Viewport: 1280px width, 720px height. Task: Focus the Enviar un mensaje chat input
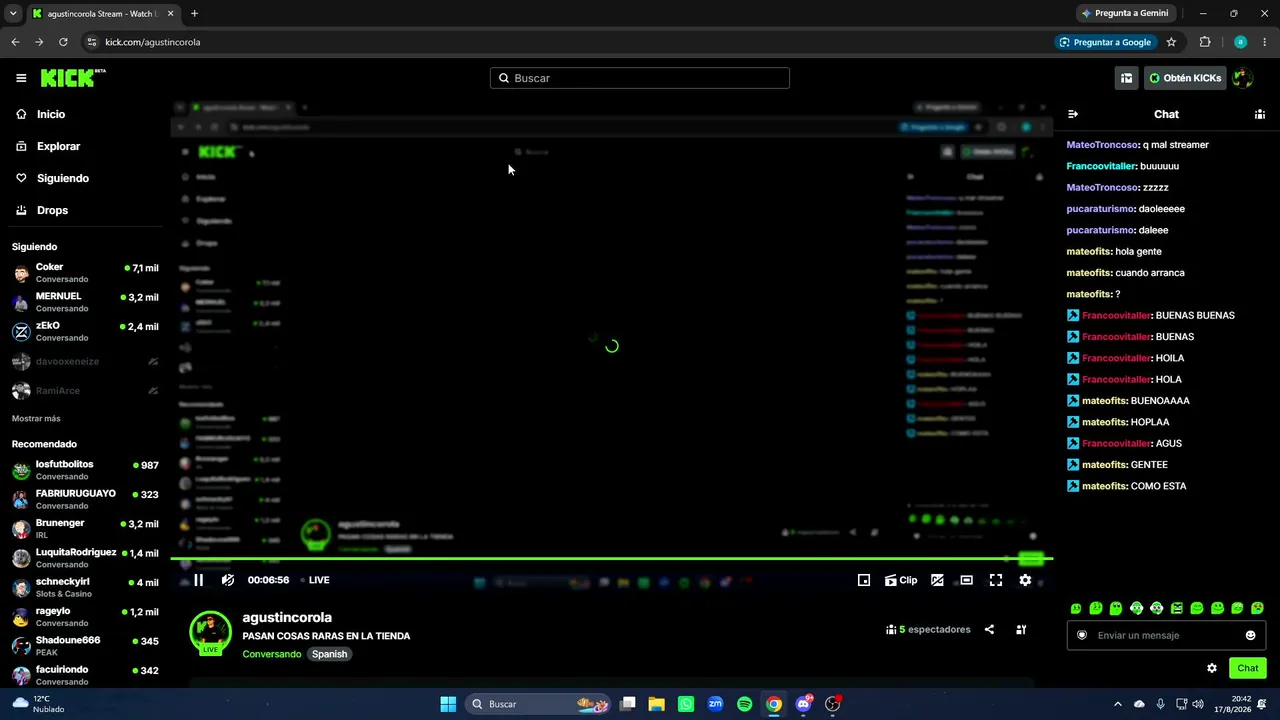[1166, 635]
